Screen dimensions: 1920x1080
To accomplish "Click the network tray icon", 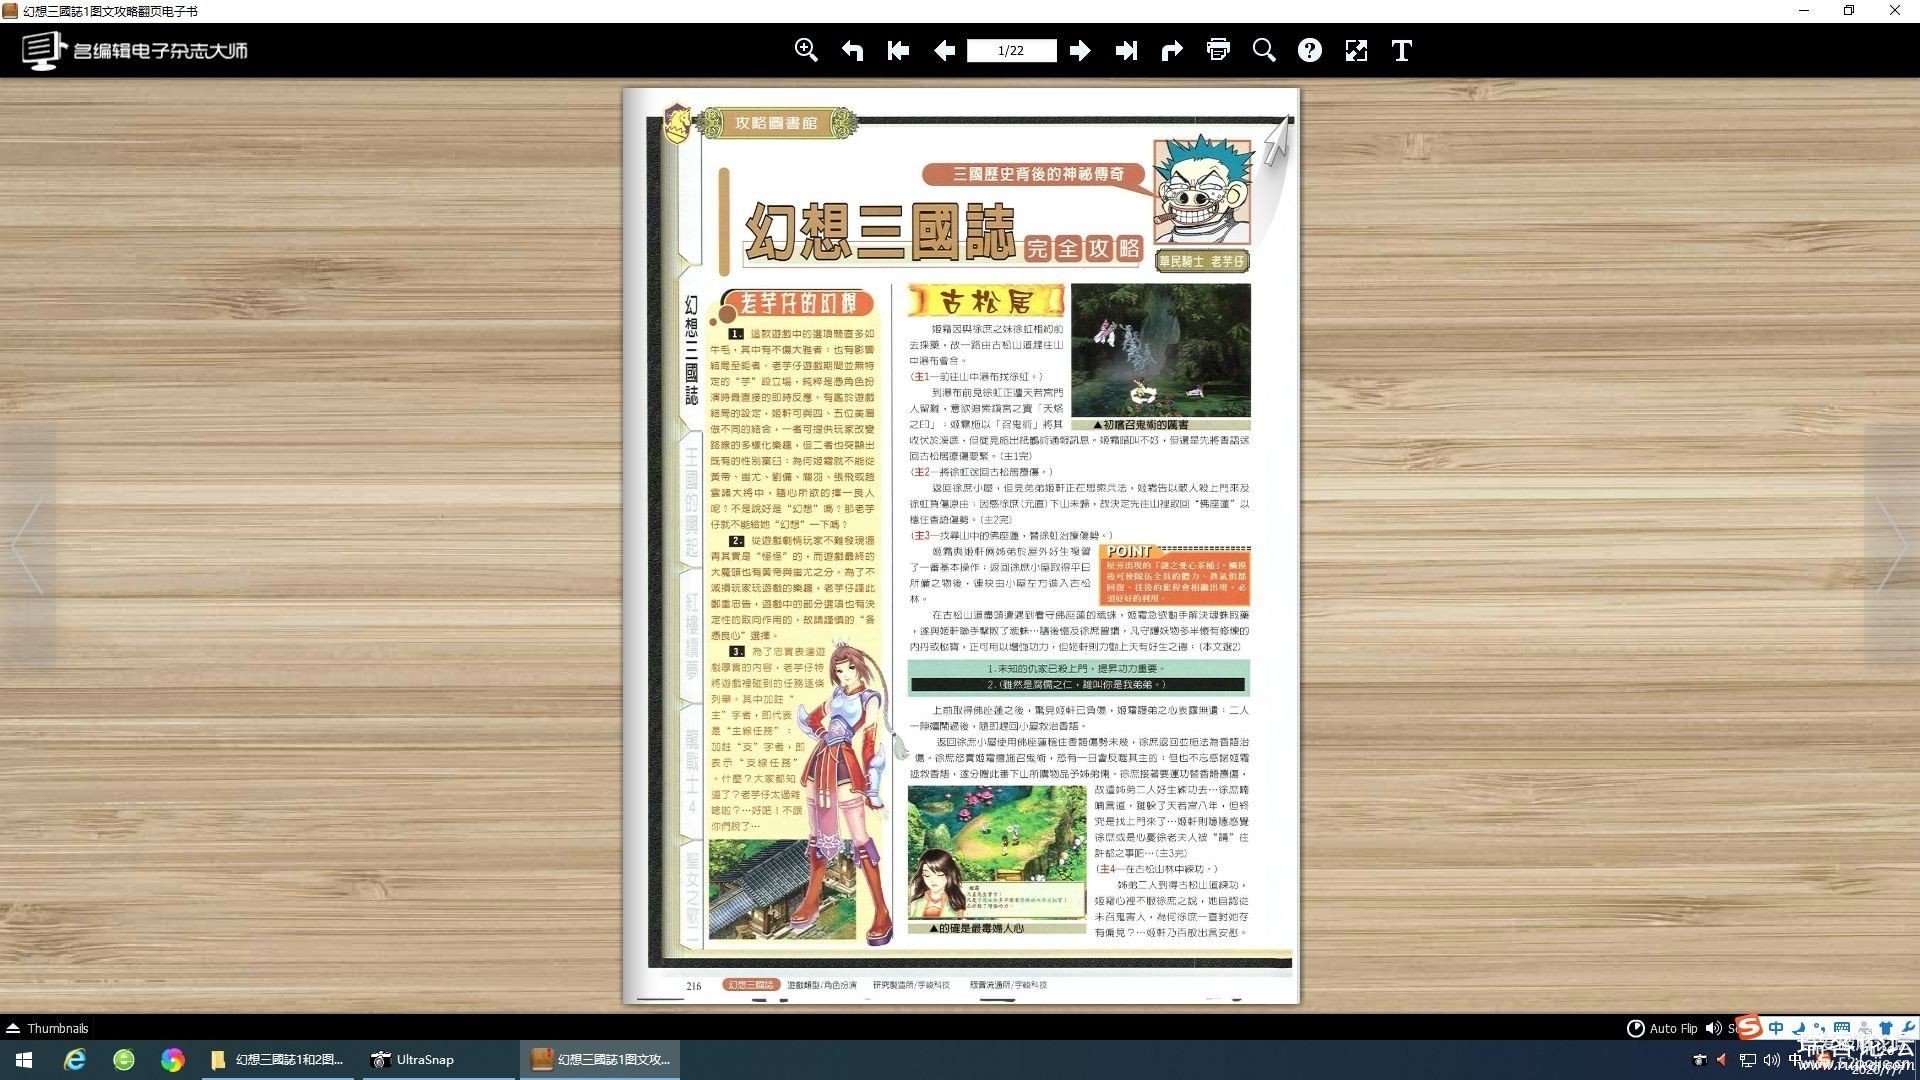I will coord(1748,1060).
